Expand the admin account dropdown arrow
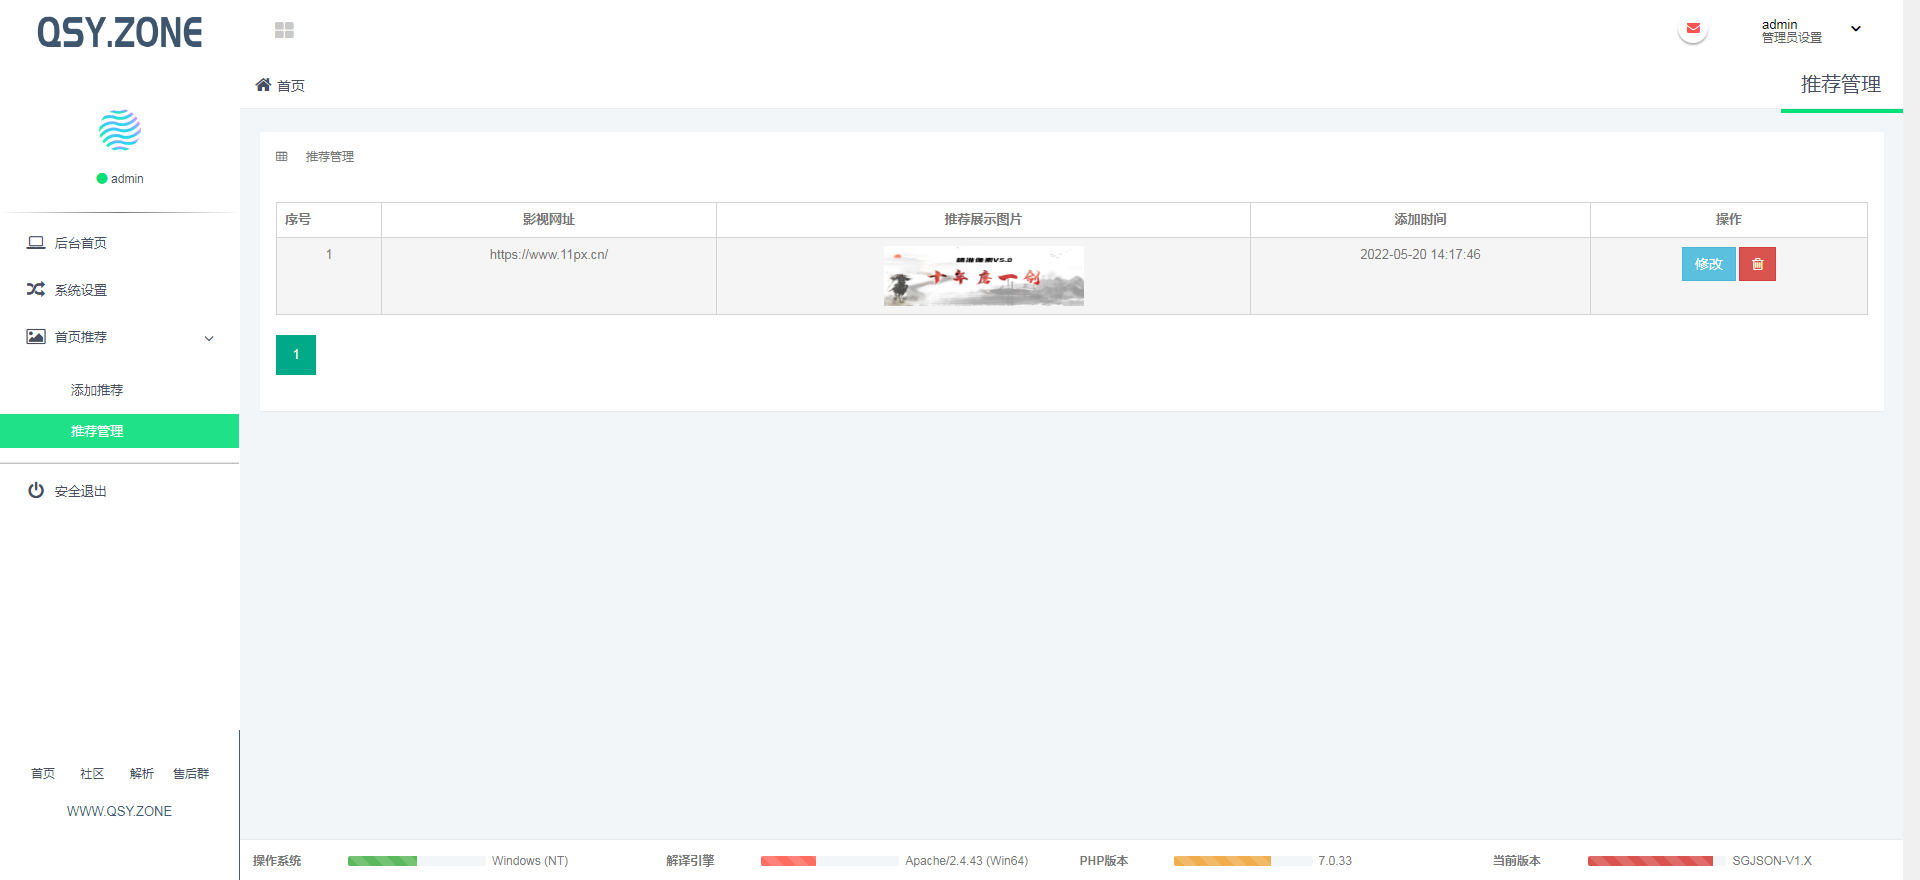 click(1856, 29)
